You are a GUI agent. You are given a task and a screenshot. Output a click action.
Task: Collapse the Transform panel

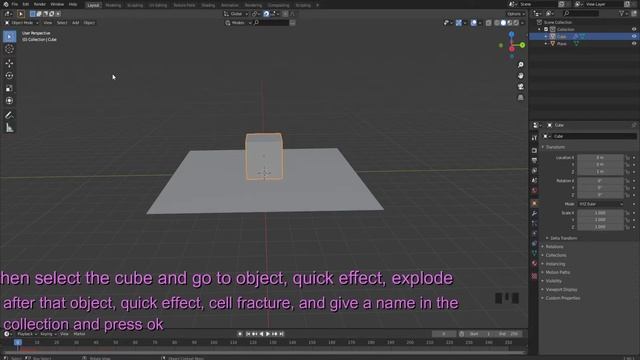coord(556,147)
